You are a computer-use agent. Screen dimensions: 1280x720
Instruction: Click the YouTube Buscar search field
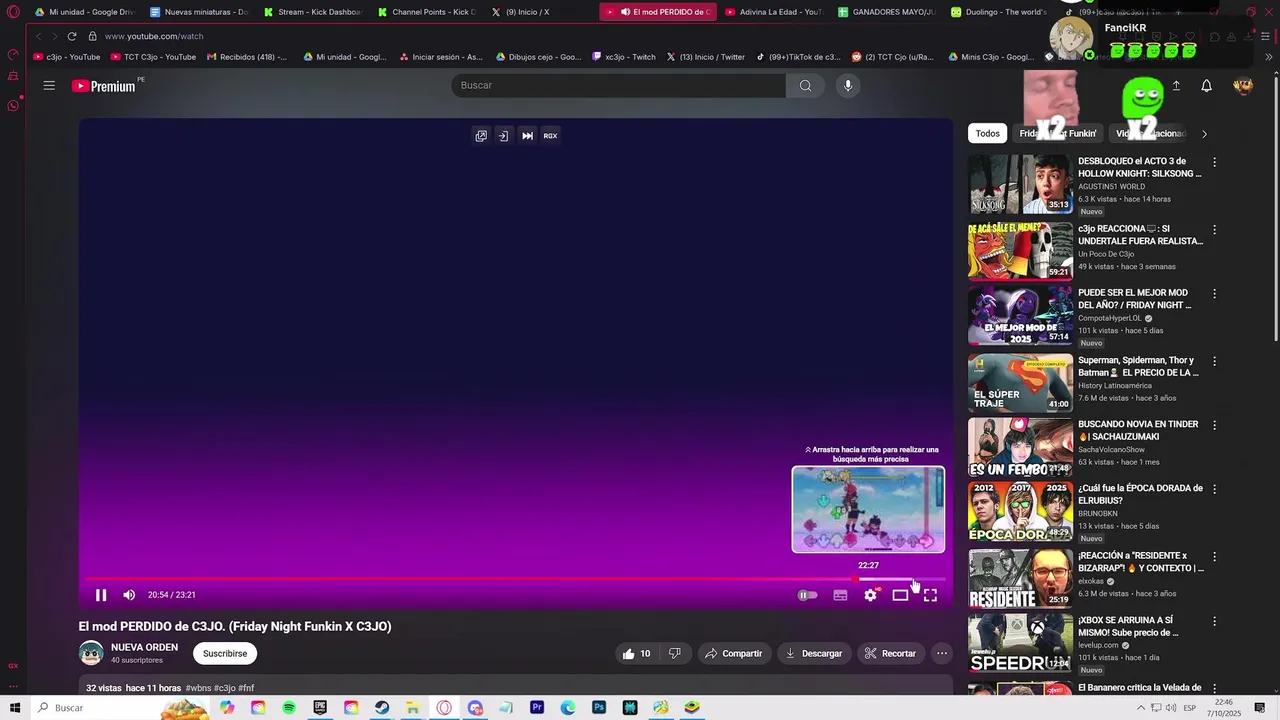pyautogui.click(x=618, y=86)
